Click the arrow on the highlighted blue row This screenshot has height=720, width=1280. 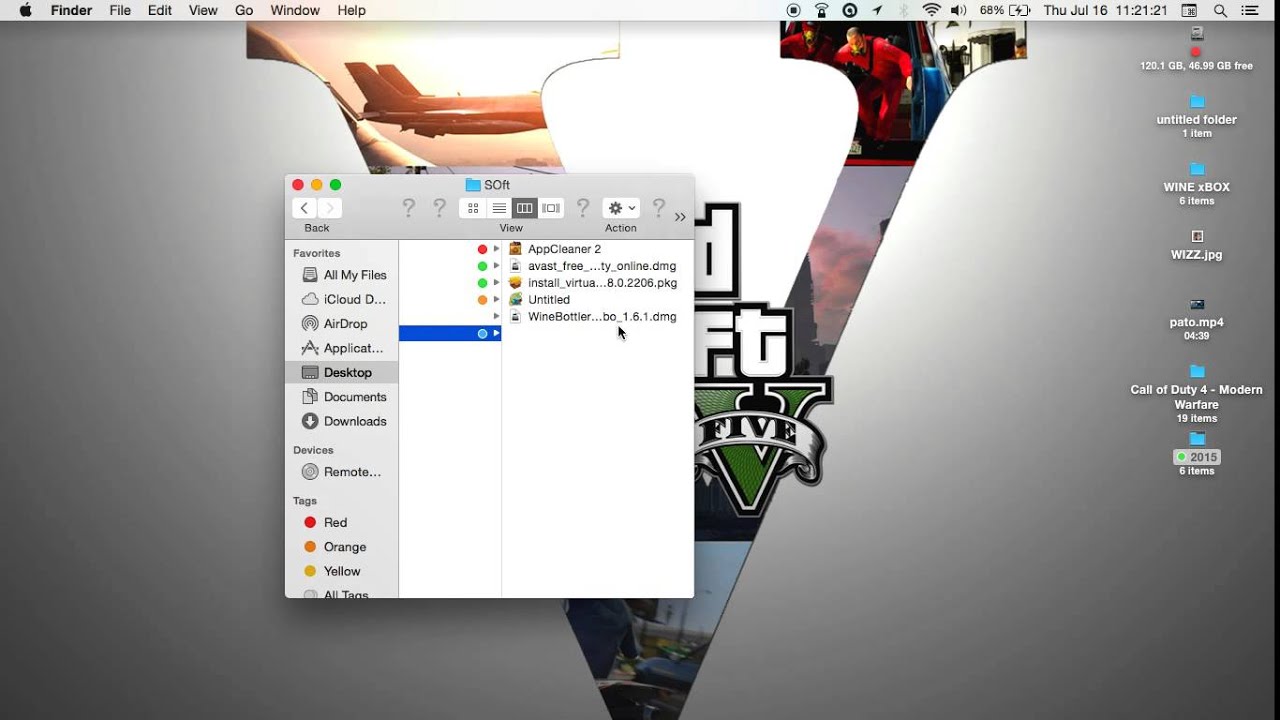[496, 333]
